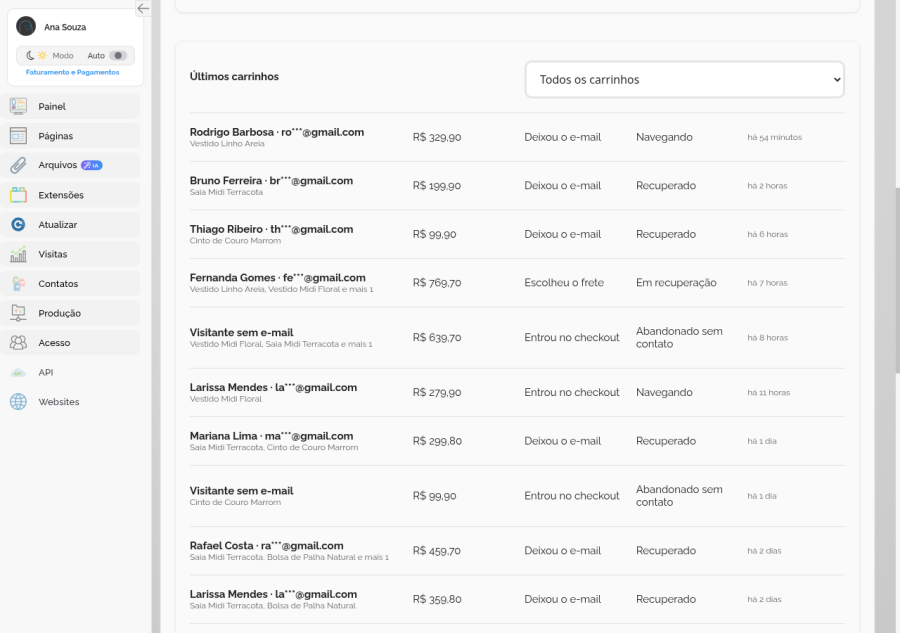Screen dimensions: 900x633
Task: Collapse sidebar with the back arrow
Action: [x=143, y=8]
